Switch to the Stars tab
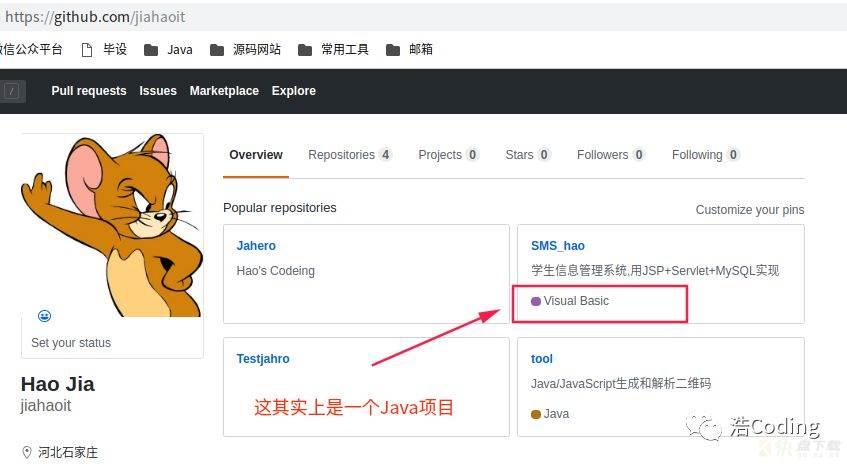 tap(528, 155)
